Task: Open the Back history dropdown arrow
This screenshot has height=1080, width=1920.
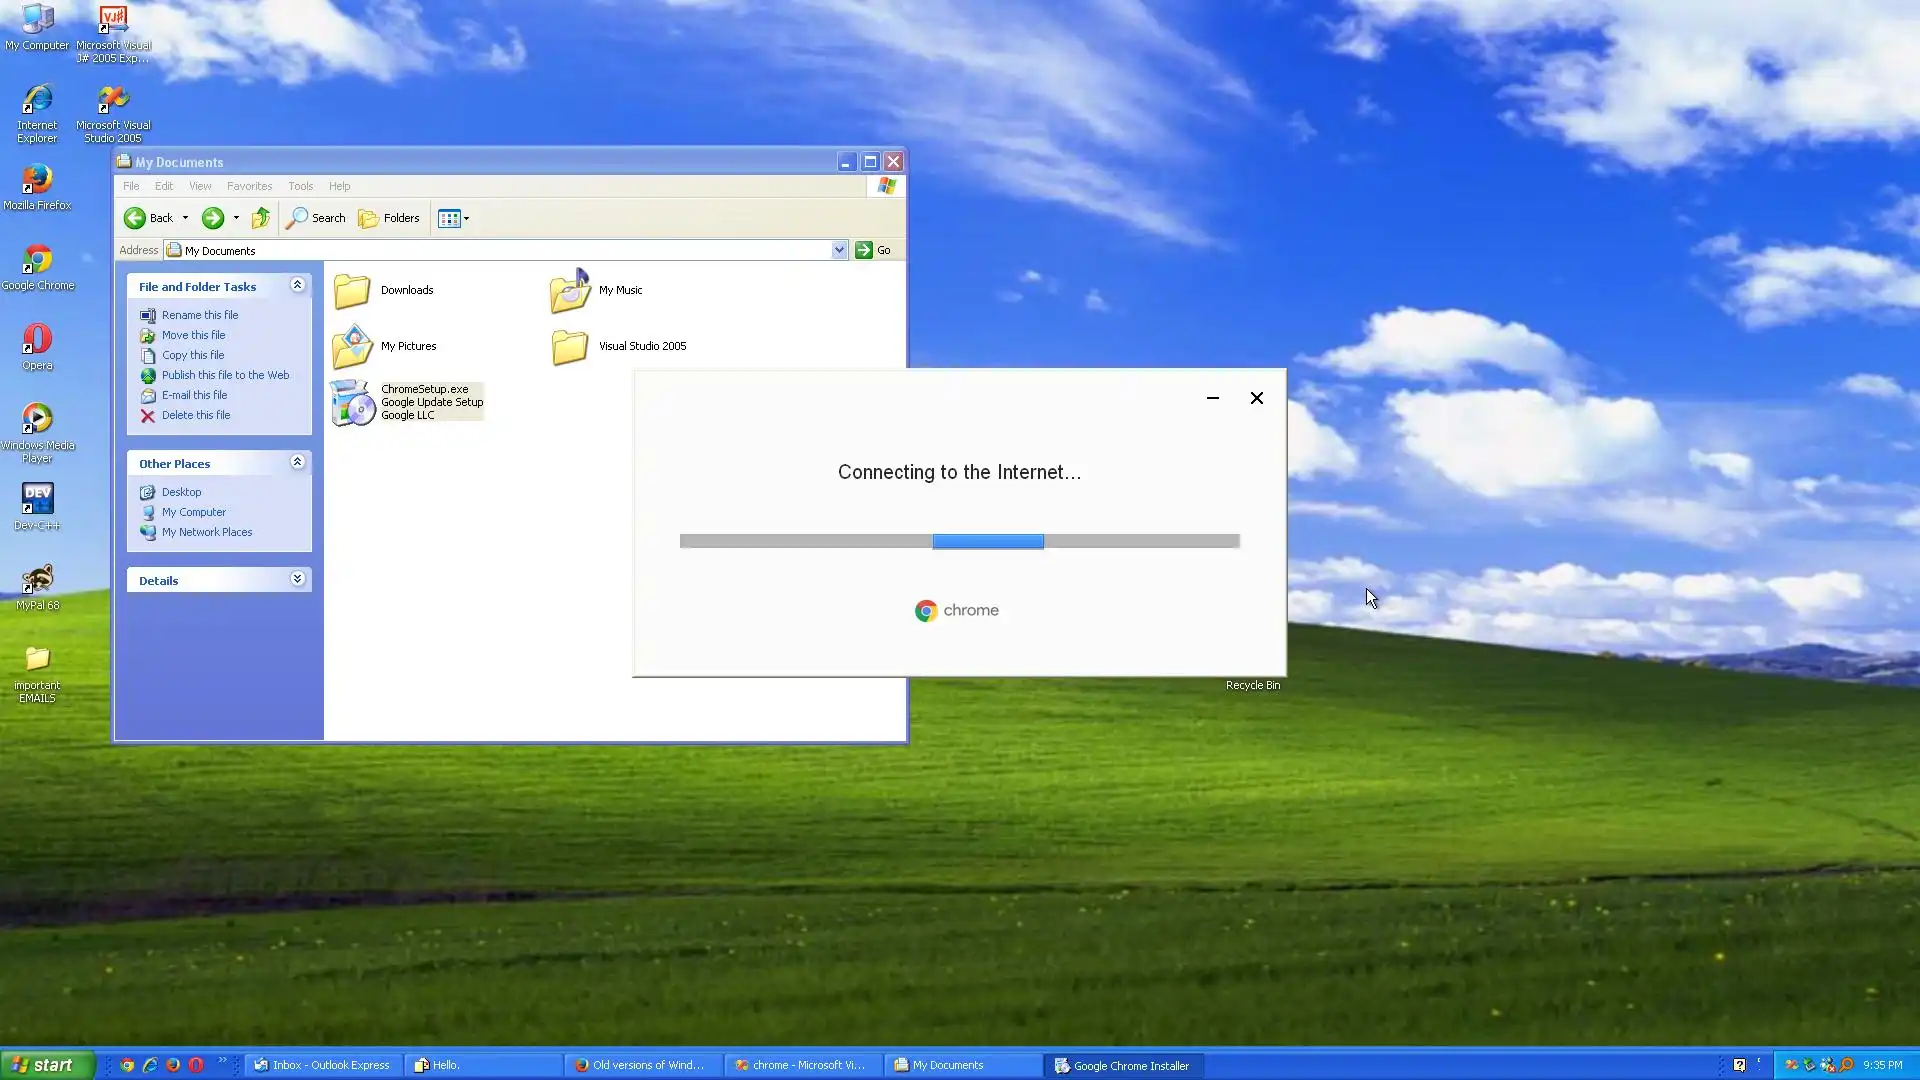Action: pyautogui.click(x=185, y=218)
